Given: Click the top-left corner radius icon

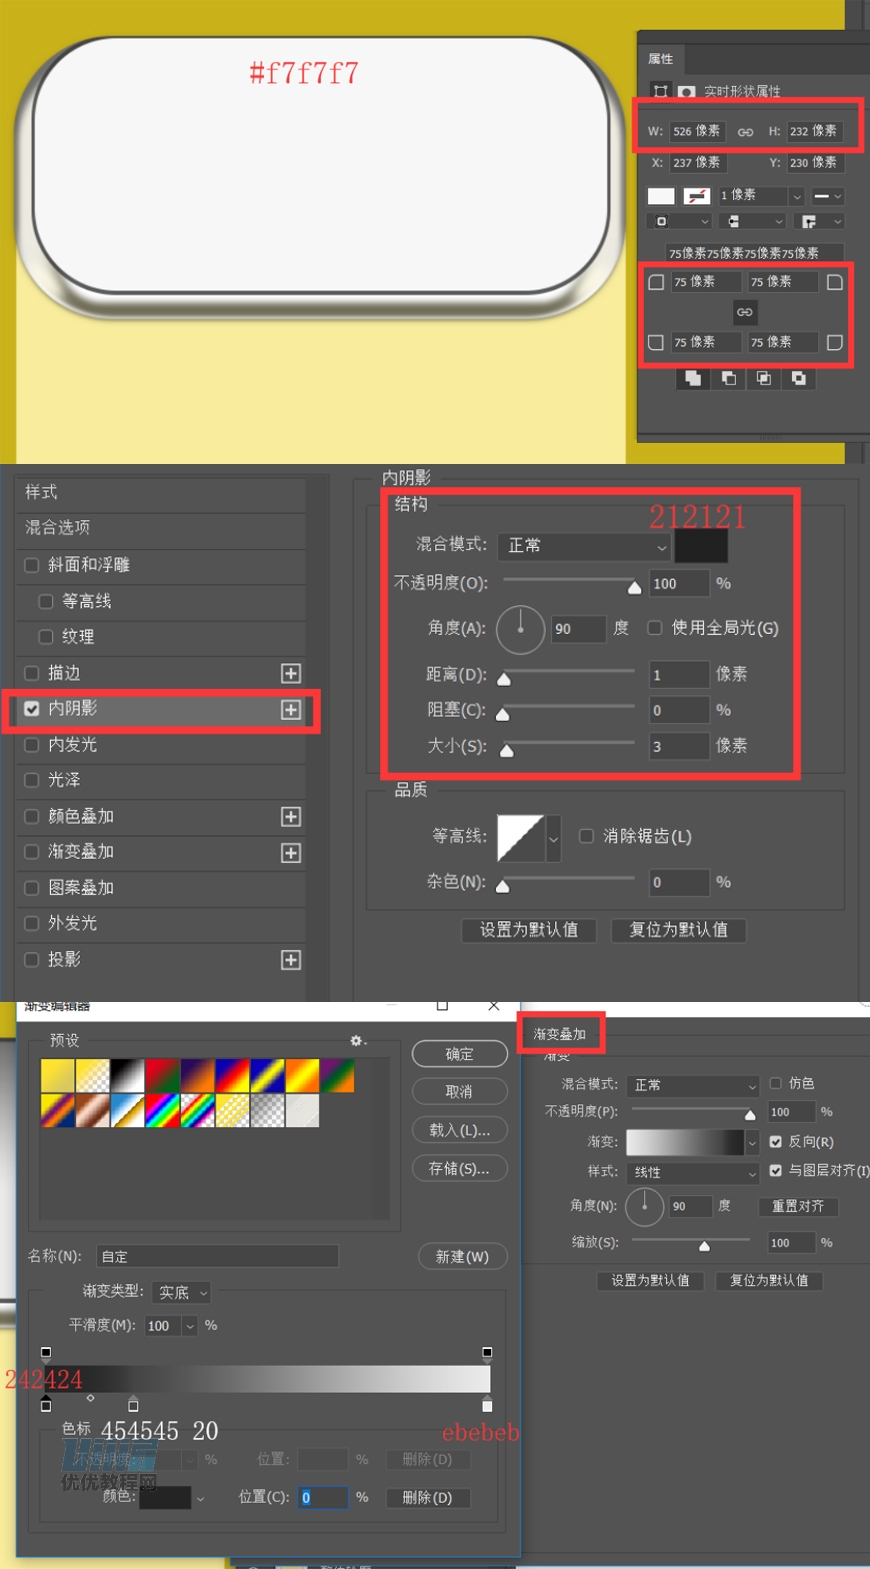Looking at the screenshot, I should coord(656,282).
